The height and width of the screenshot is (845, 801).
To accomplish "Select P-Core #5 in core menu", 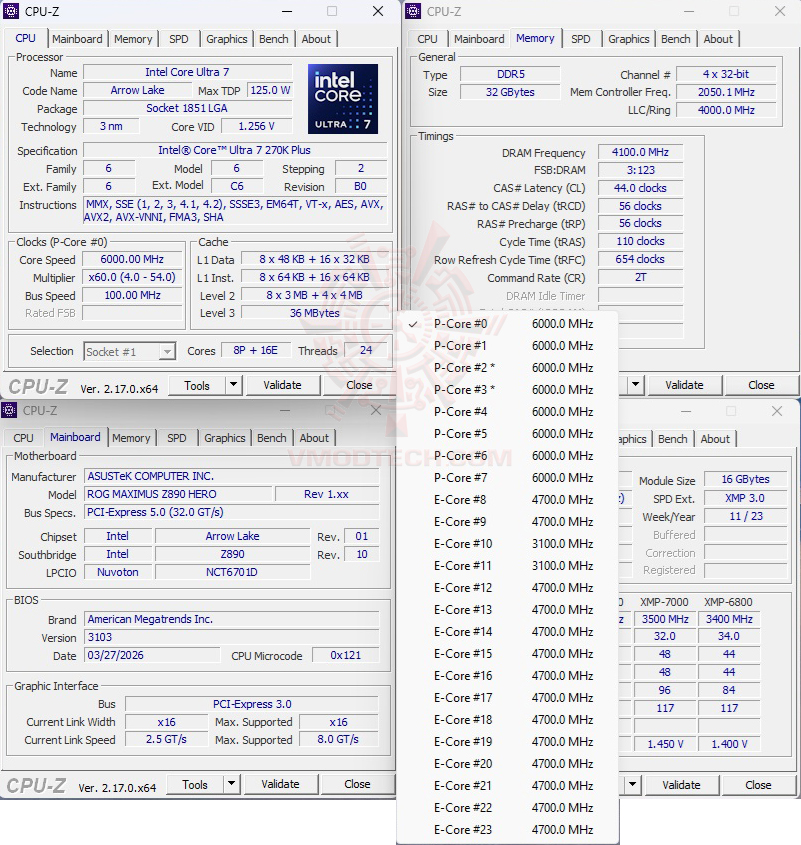I will tap(507, 434).
